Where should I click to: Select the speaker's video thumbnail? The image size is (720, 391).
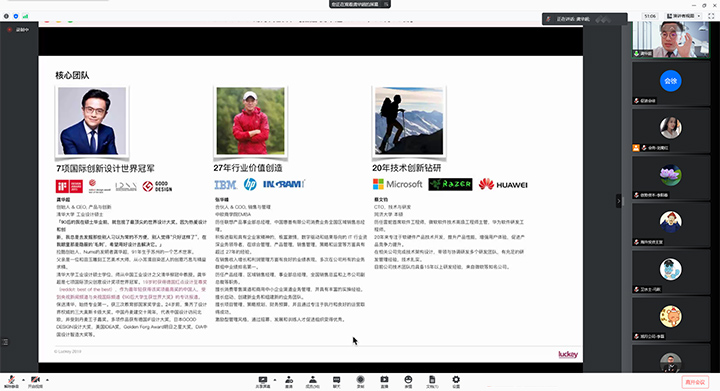coord(670,39)
